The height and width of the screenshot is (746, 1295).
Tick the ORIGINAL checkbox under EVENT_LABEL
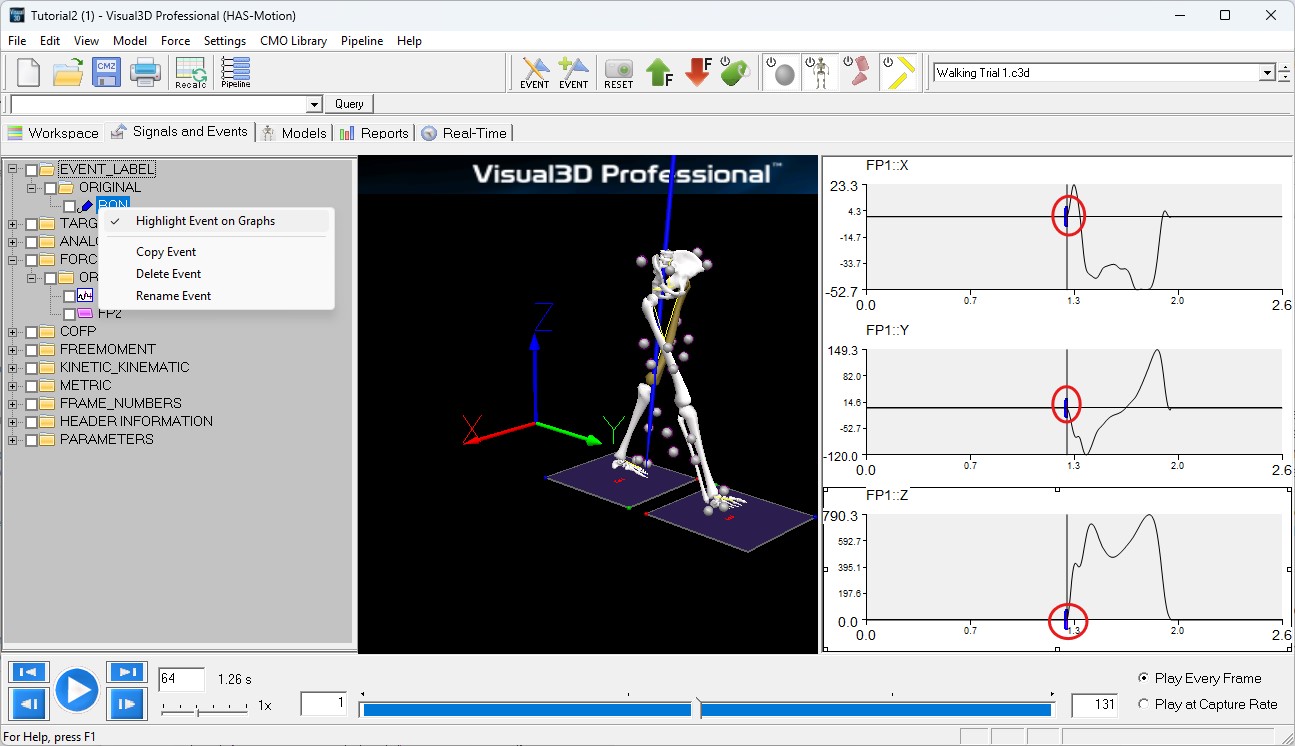(x=51, y=188)
